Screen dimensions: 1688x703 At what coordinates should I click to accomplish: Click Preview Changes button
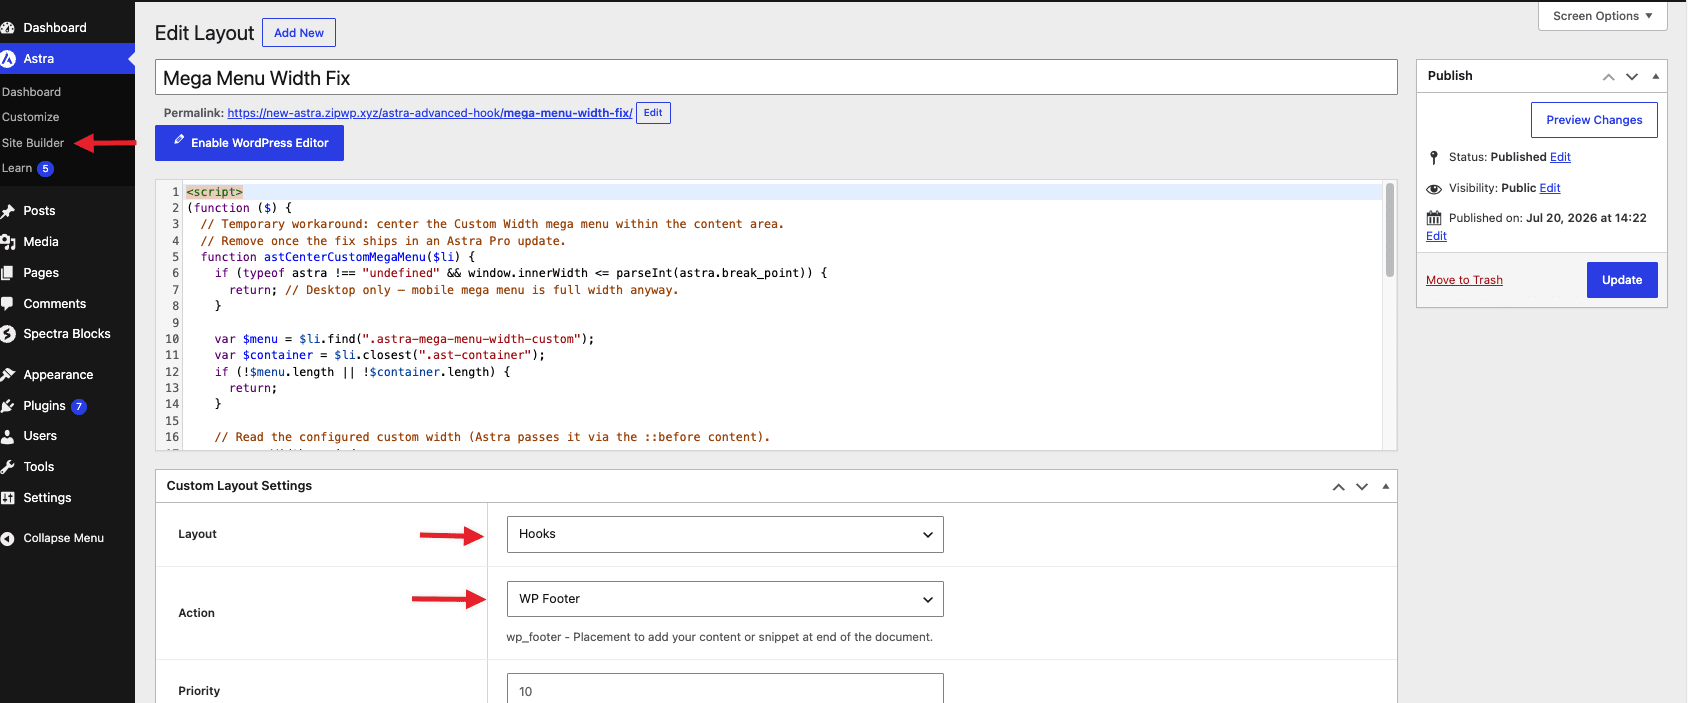(x=1594, y=120)
